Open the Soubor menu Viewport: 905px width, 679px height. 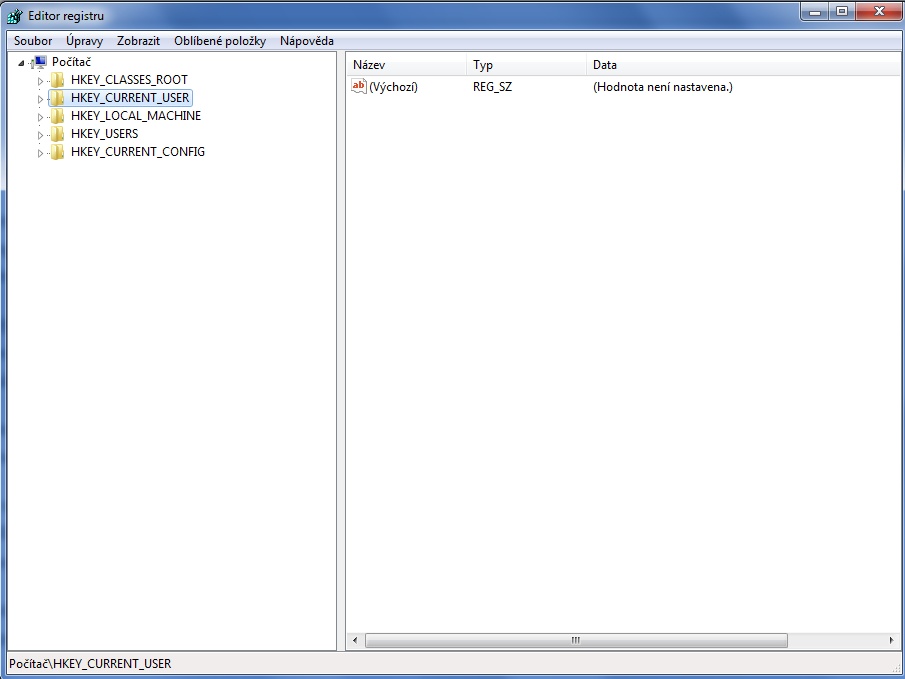pos(33,41)
